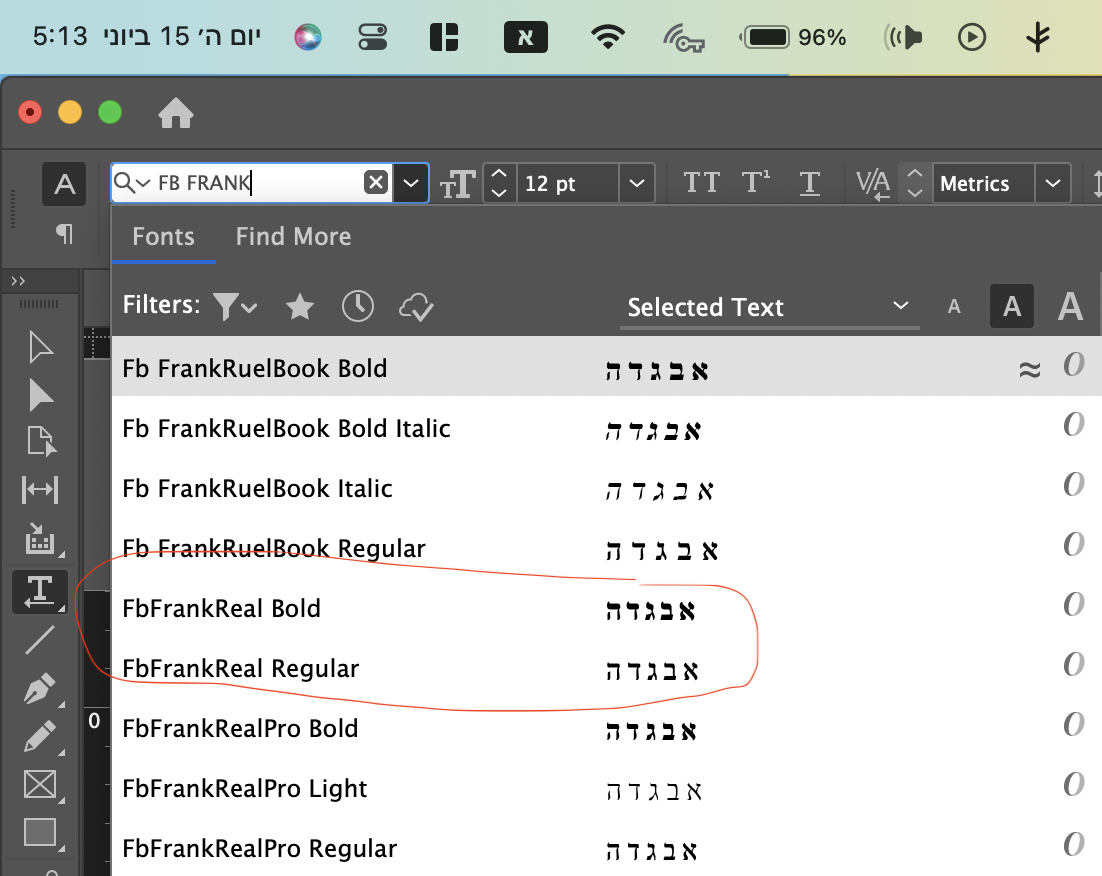1102x876 pixels.
Task: Clear the font search field
Action: (376, 183)
